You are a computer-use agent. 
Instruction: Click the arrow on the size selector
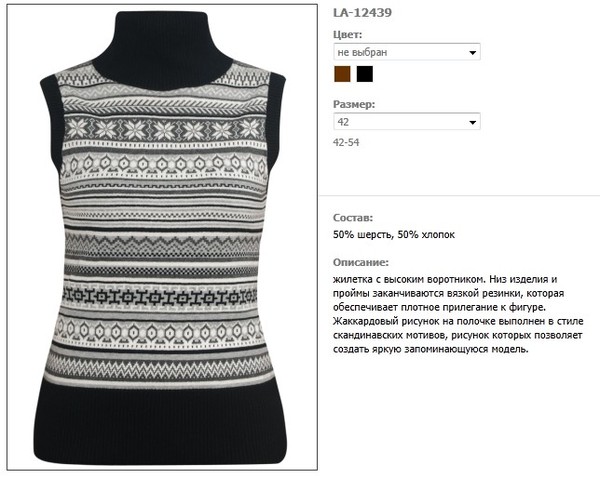(473, 122)
